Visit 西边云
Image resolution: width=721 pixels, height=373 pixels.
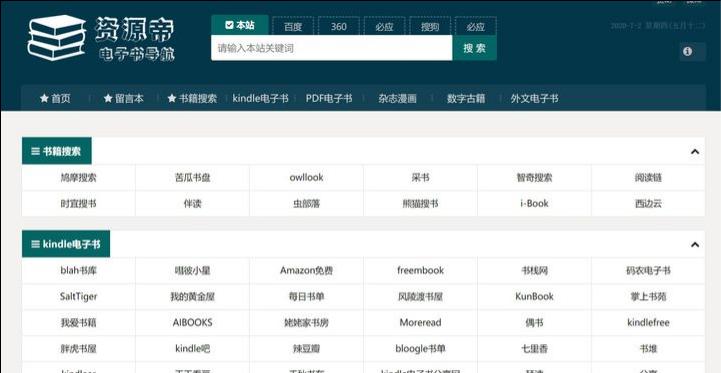[x=648, y=204]
